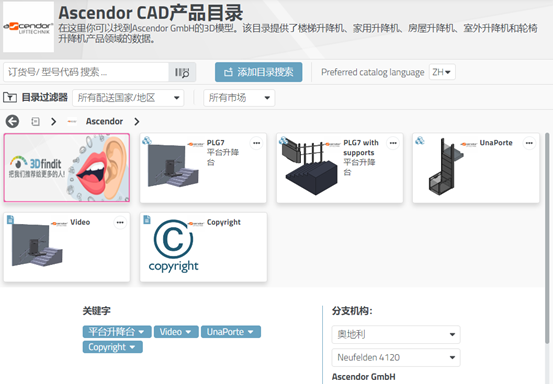The height and width of the screenshot is (384, 553).
Task: Click the 3D parts icon on PLG7 card
Action: [146, 141]
